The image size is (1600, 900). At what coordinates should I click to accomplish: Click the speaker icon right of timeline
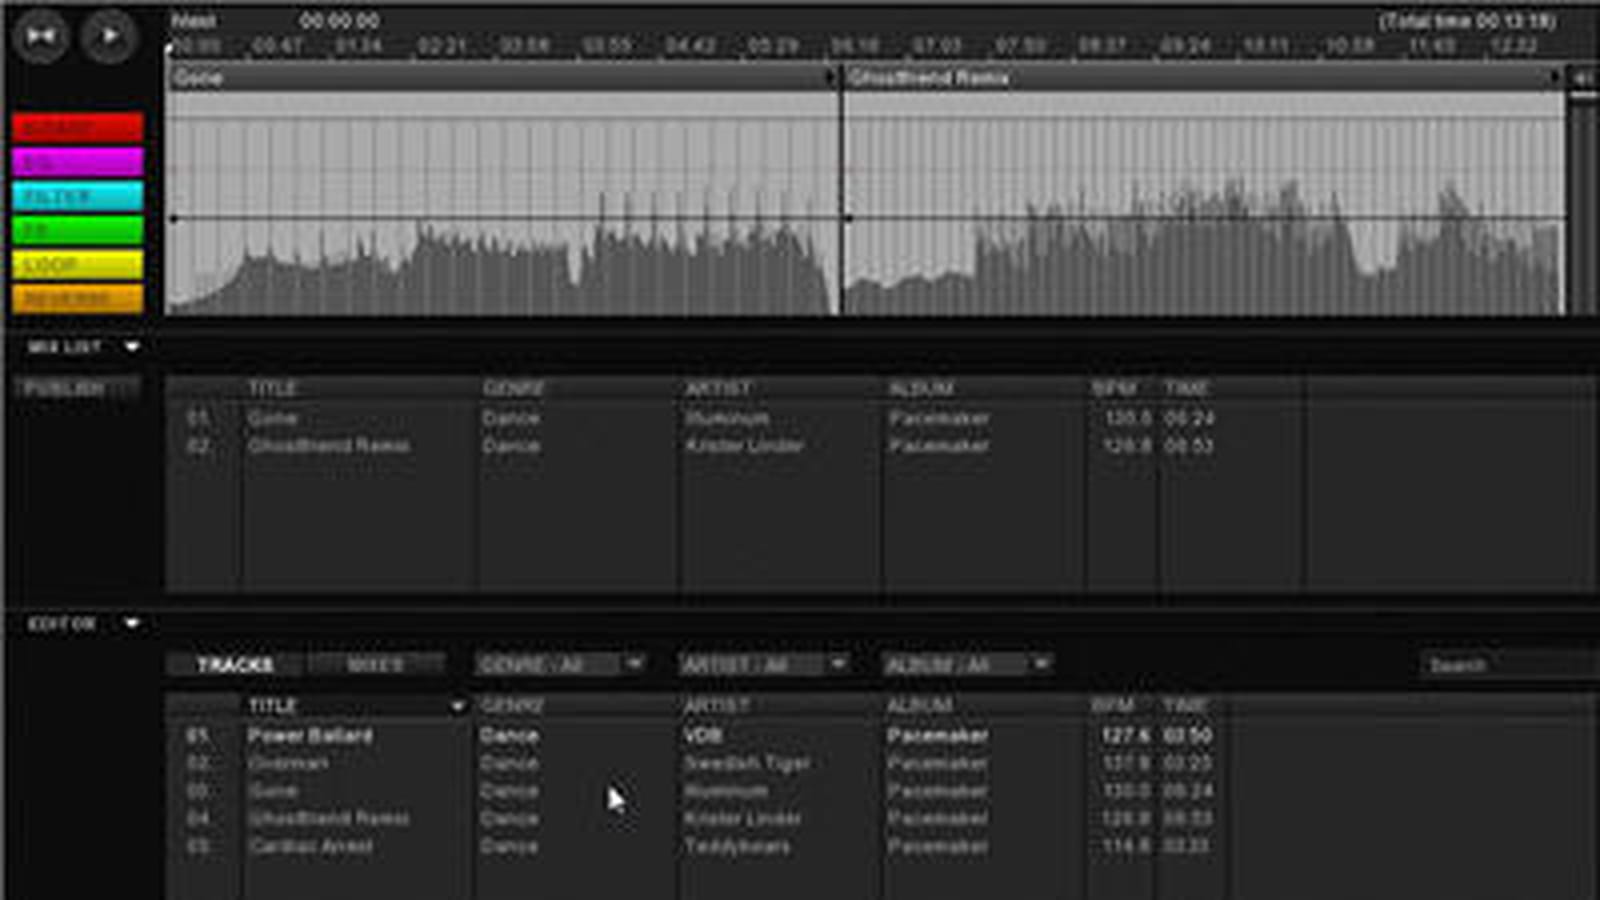coord(1584,78)
